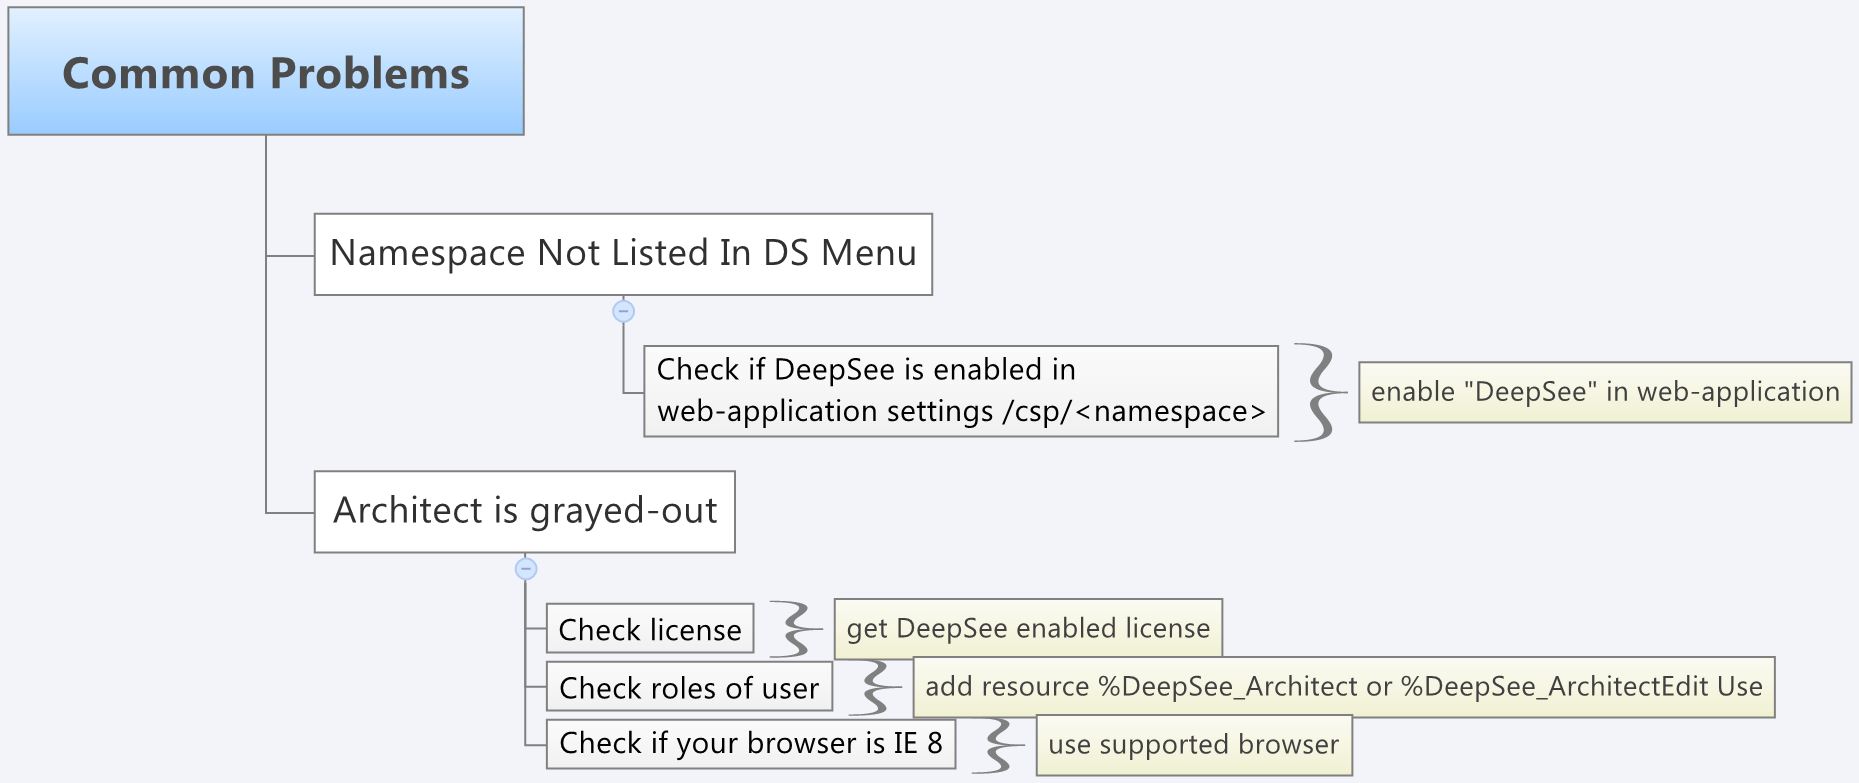Select the brace after the IE 8 browser node
Screen dimensions: 1859x783
coord(998,745)
